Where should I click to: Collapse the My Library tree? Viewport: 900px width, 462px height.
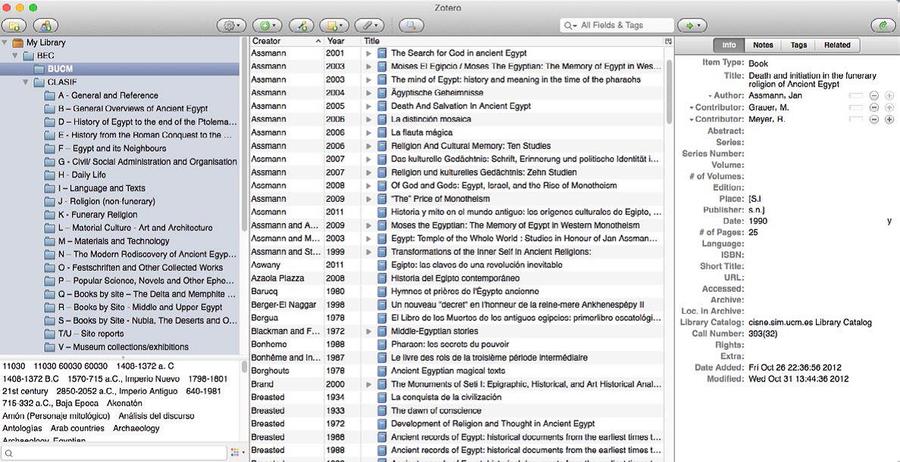7,43
